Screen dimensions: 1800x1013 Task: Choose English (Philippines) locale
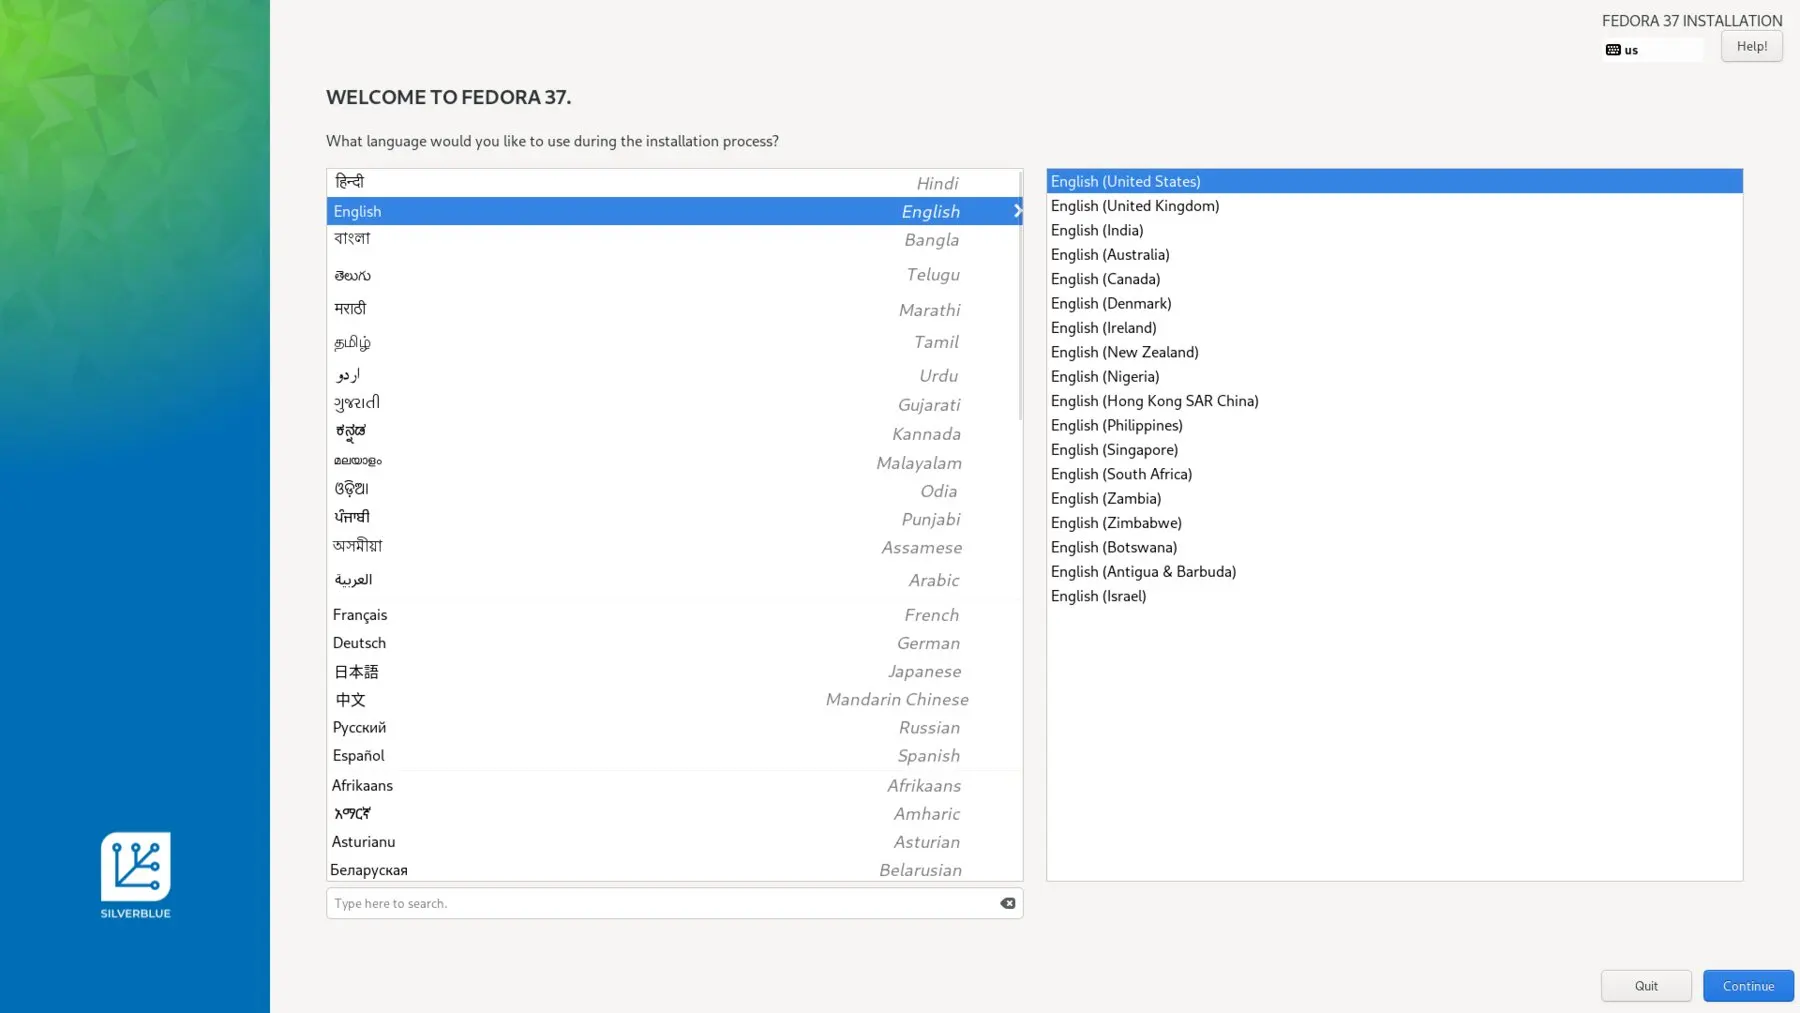click(x=1394, y=425)
